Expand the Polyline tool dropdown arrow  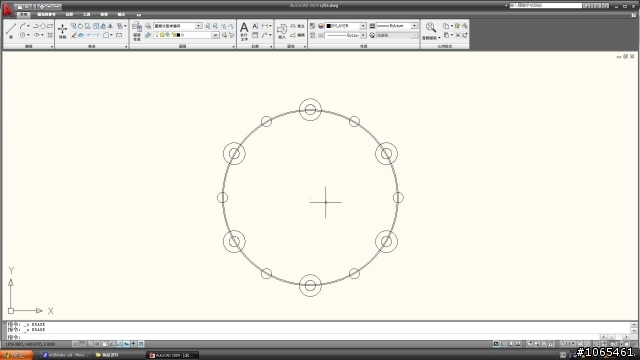tap(28, 26)
